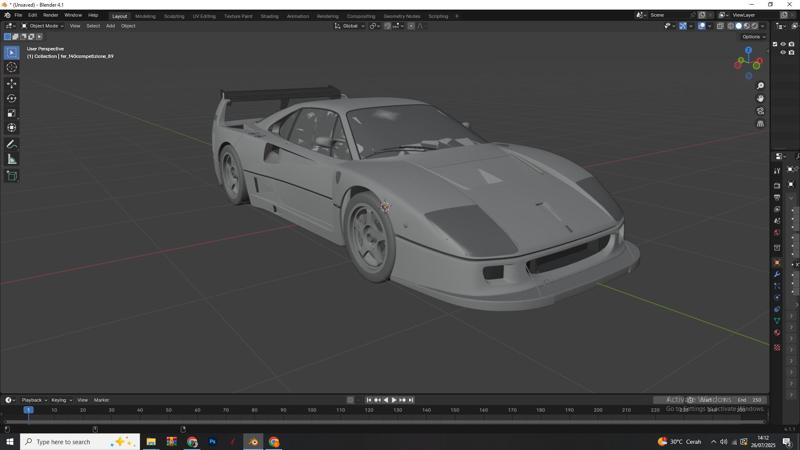Open the timeline Playback dropdown
Image resolution: width=800 pixels, height=450 pixels.
[x=34, y=400]
